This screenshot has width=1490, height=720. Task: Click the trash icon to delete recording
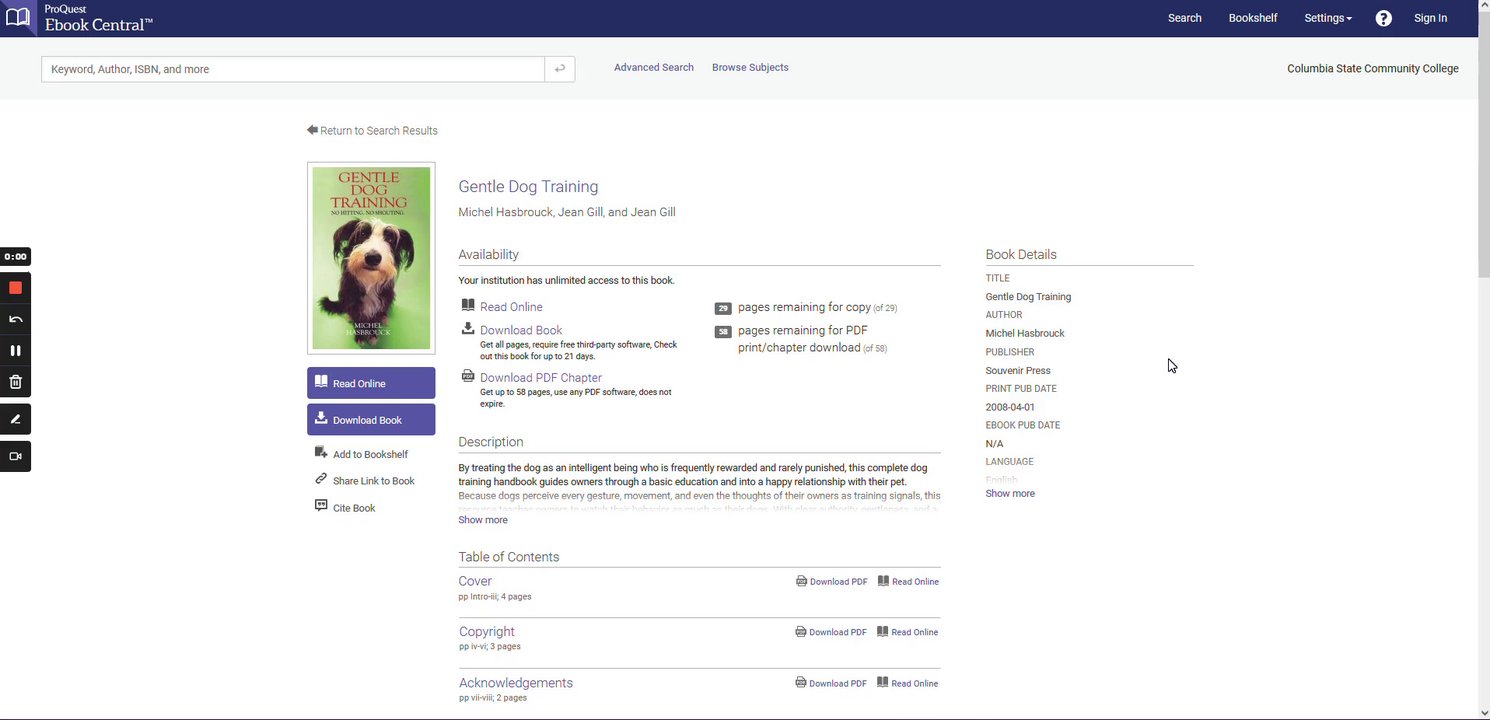pos(15,382)
